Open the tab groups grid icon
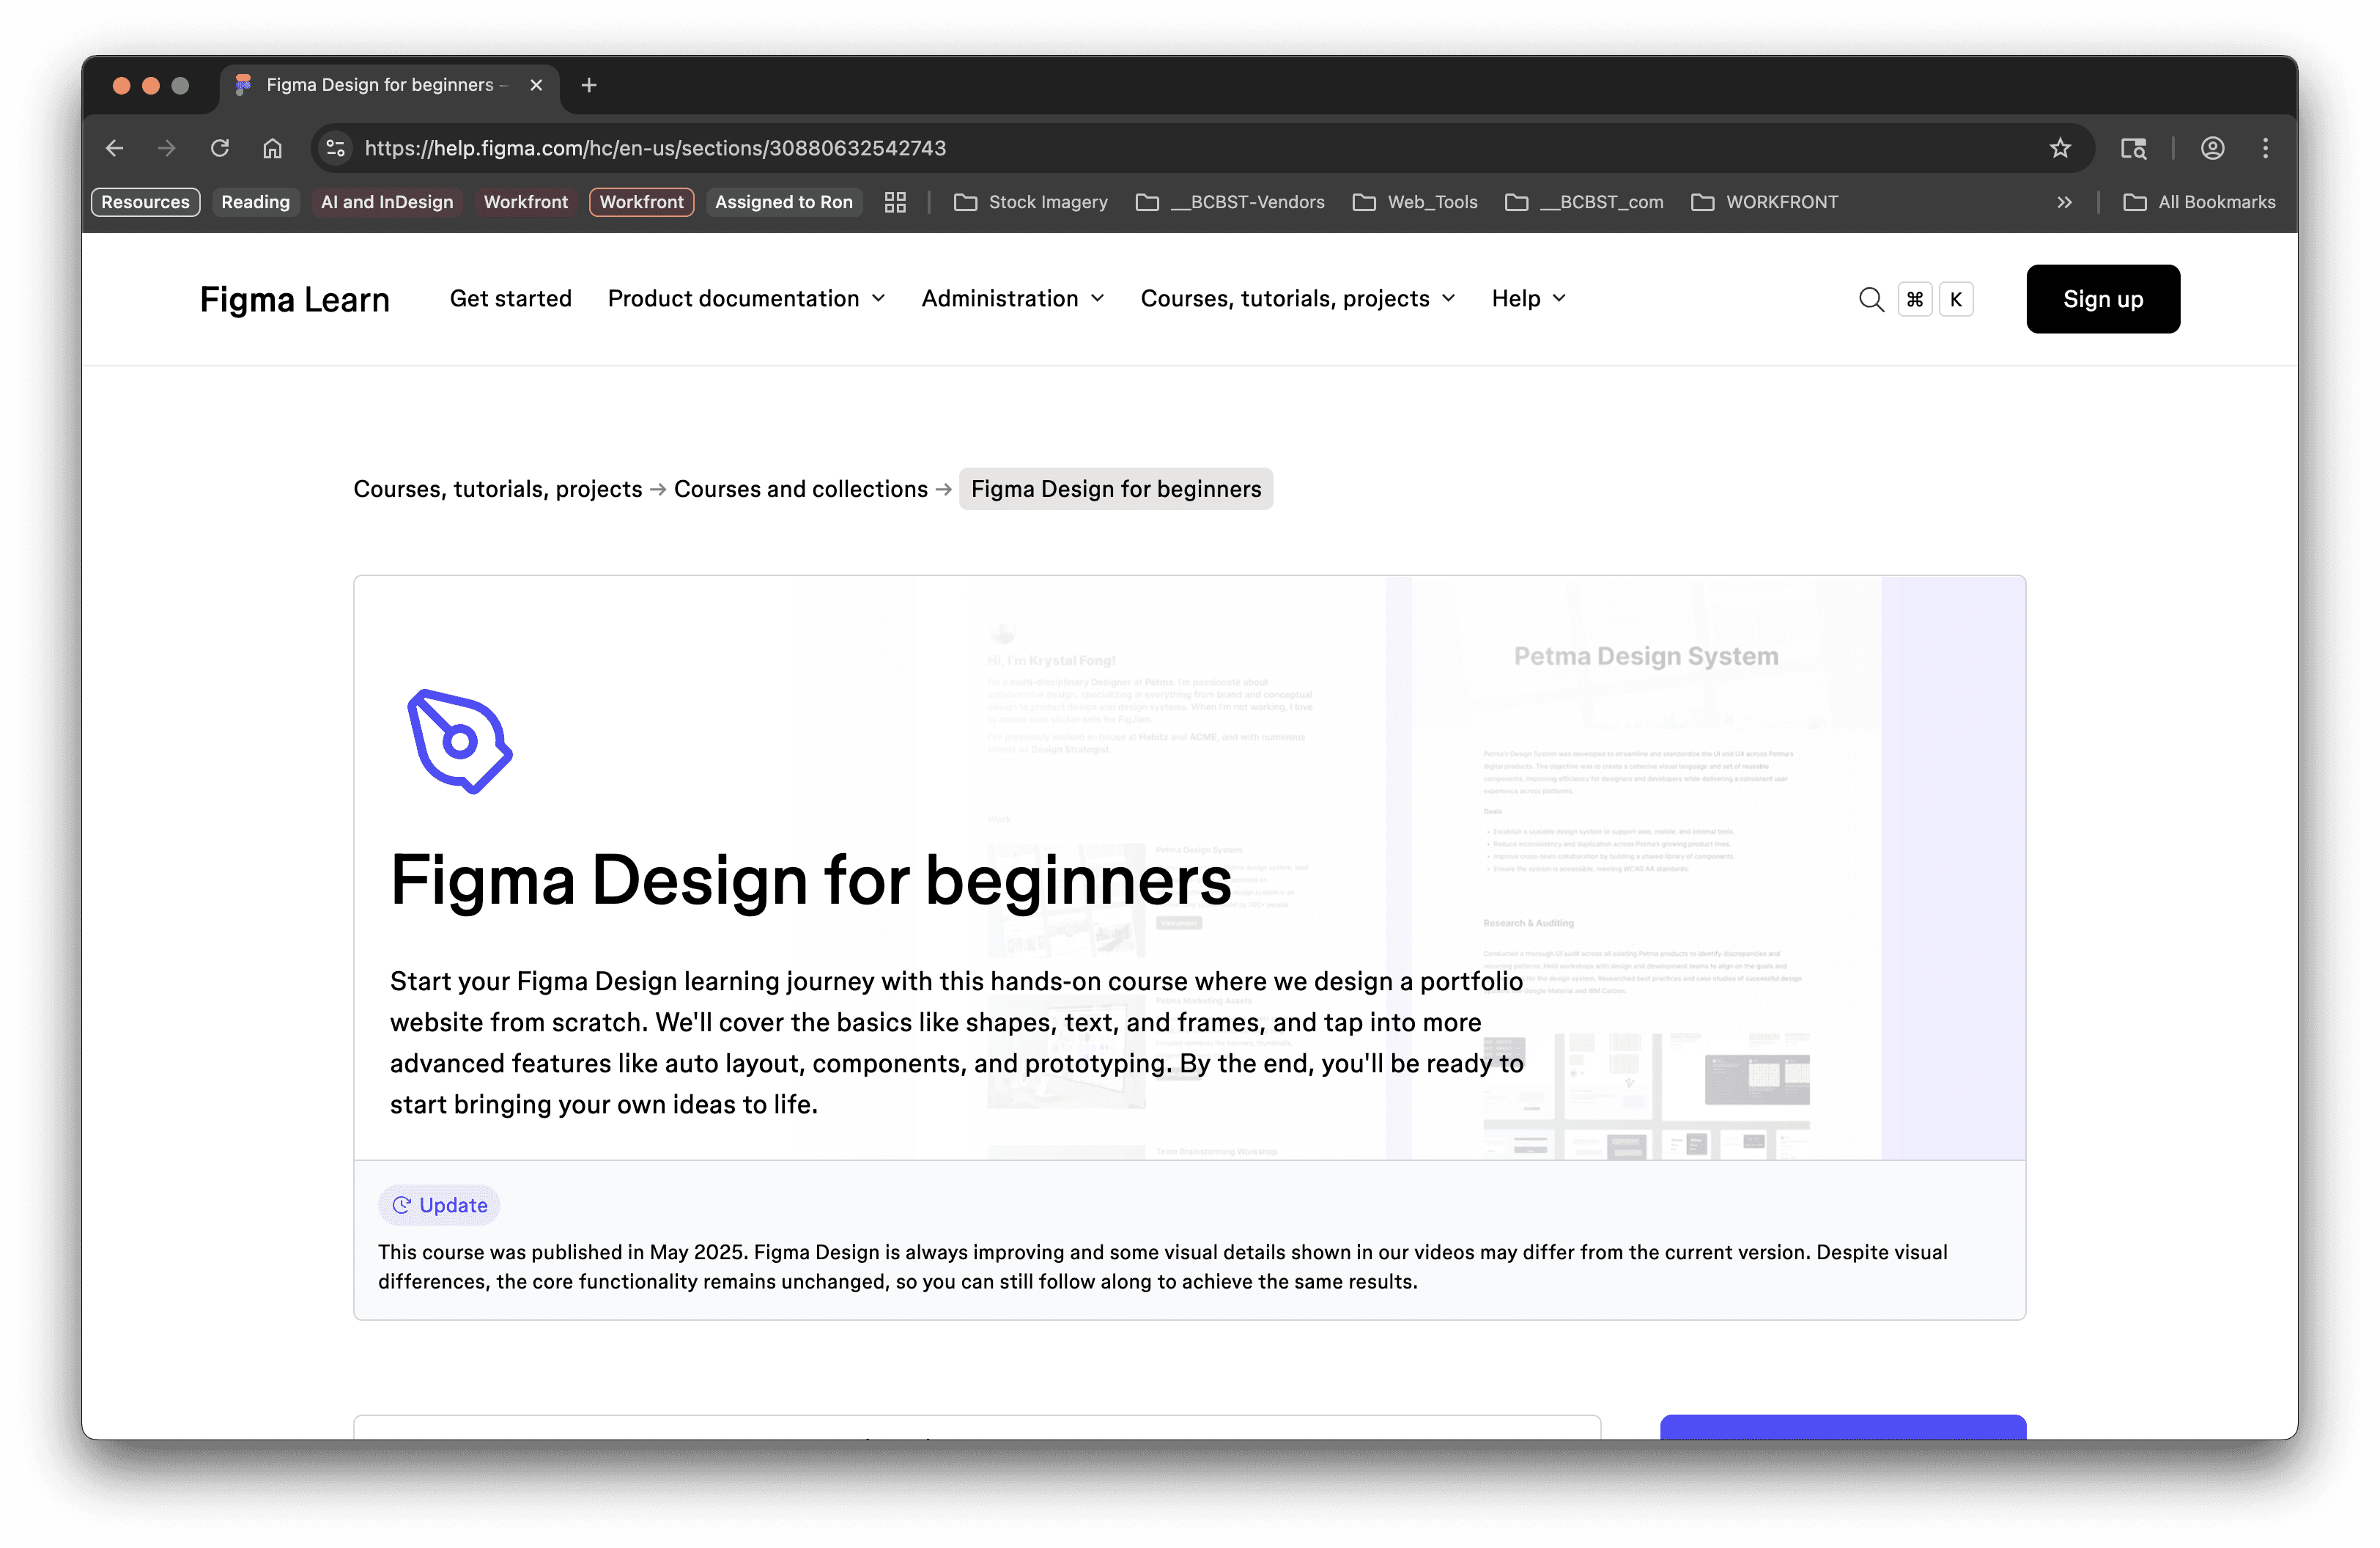Image resolution: width=2380 pixels, height=1548 pixels. click(895, 202)
